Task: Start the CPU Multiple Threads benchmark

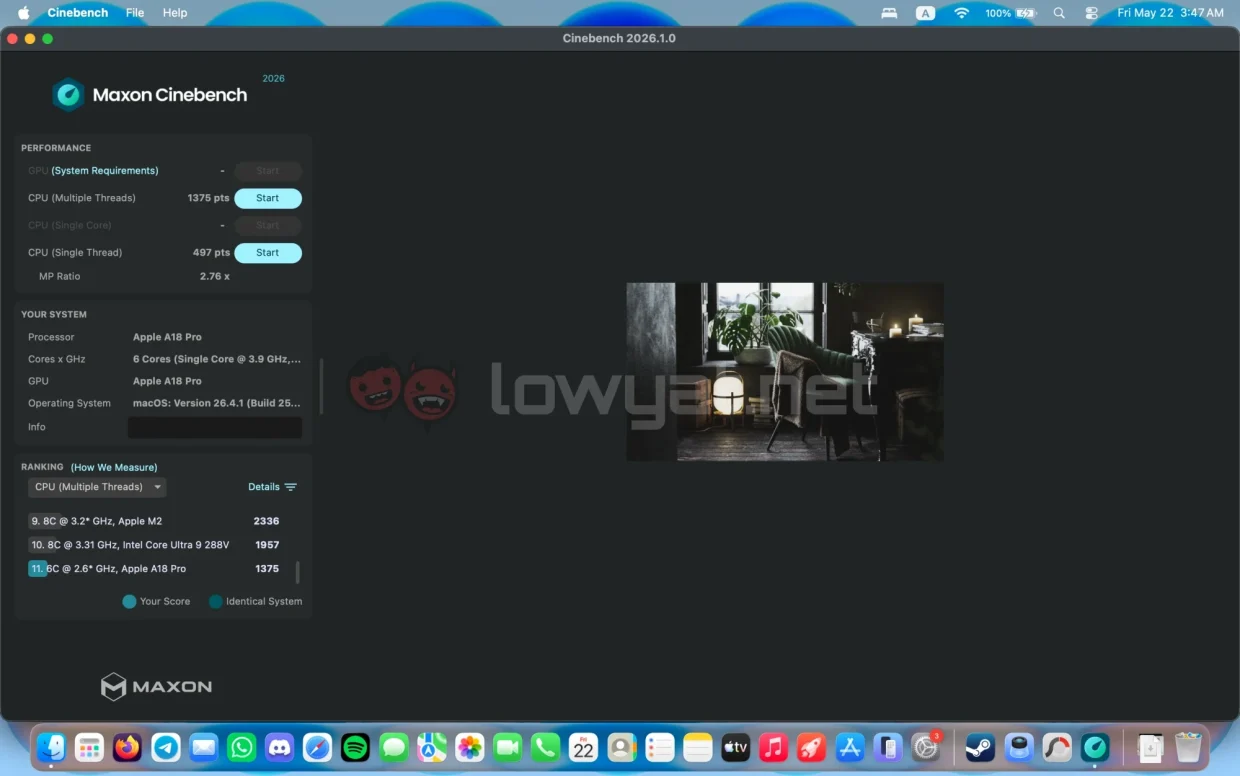Action: [x=268, y=198]
